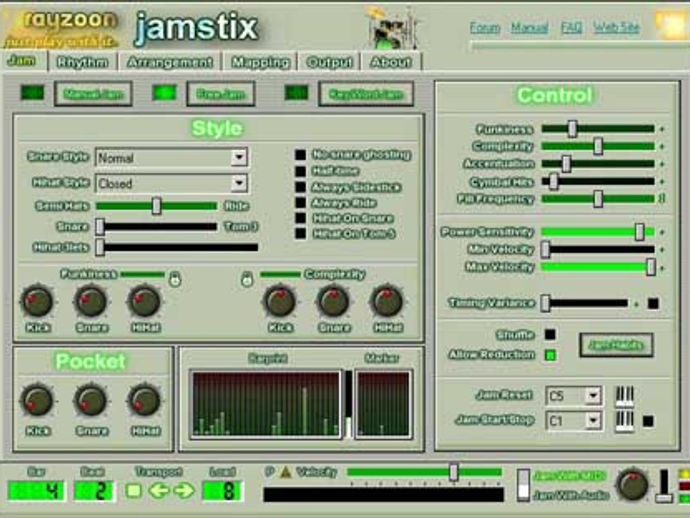Toggle the Funkiness lock icon
Viewport: 690px width, 518px height.
(175, 279)
